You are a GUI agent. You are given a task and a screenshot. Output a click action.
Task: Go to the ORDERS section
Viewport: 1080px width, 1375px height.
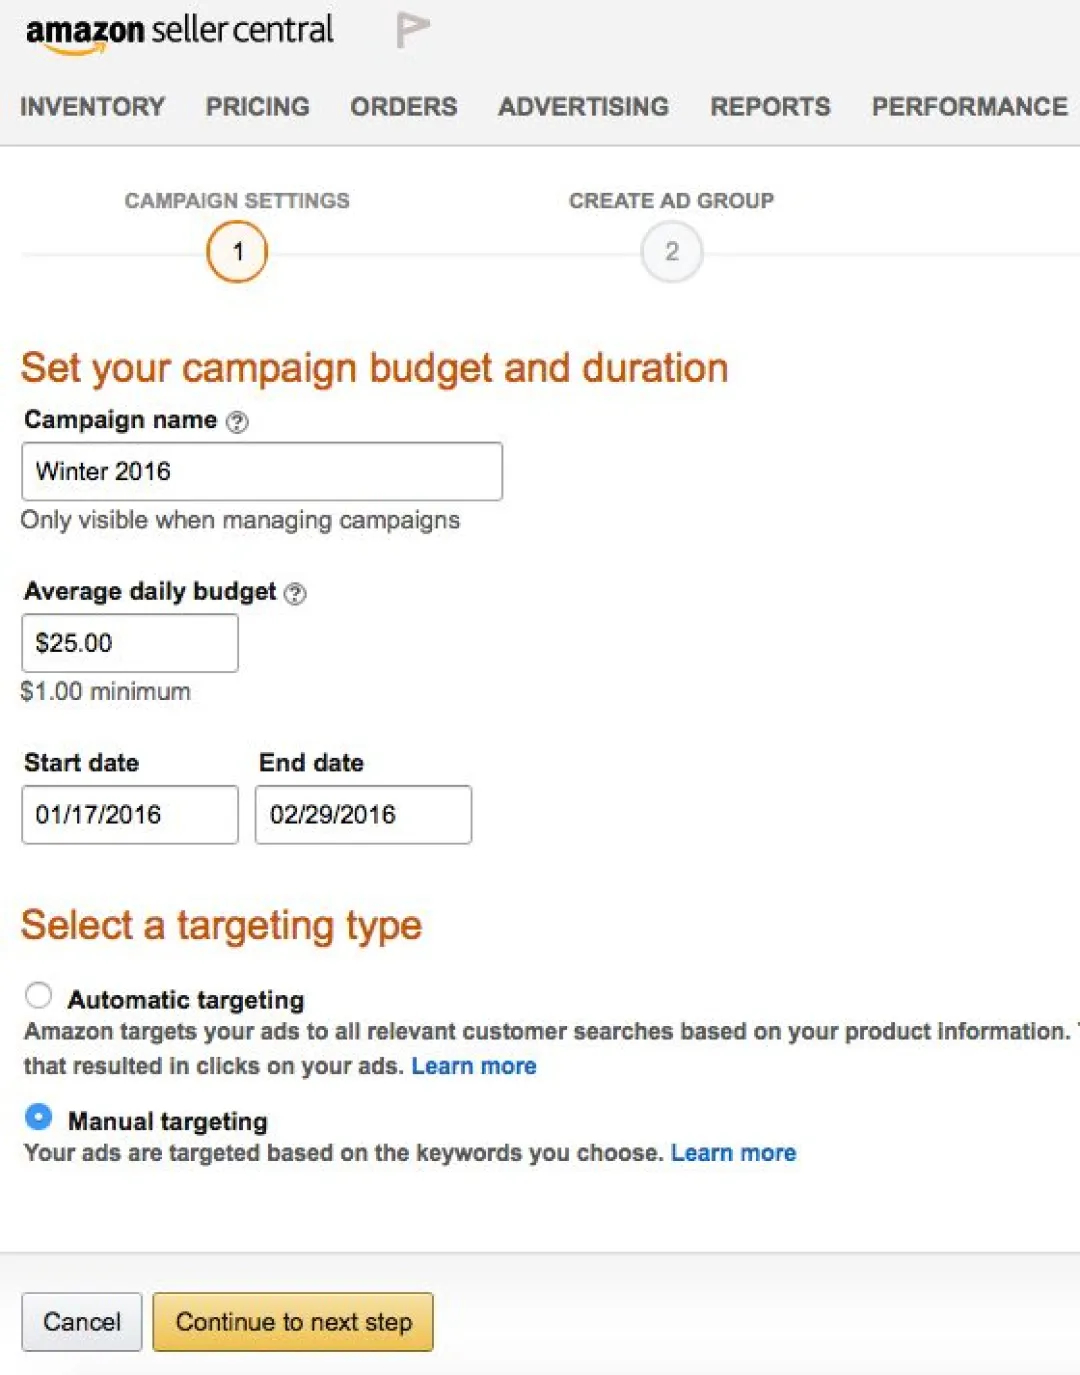[x=403, y=107]
